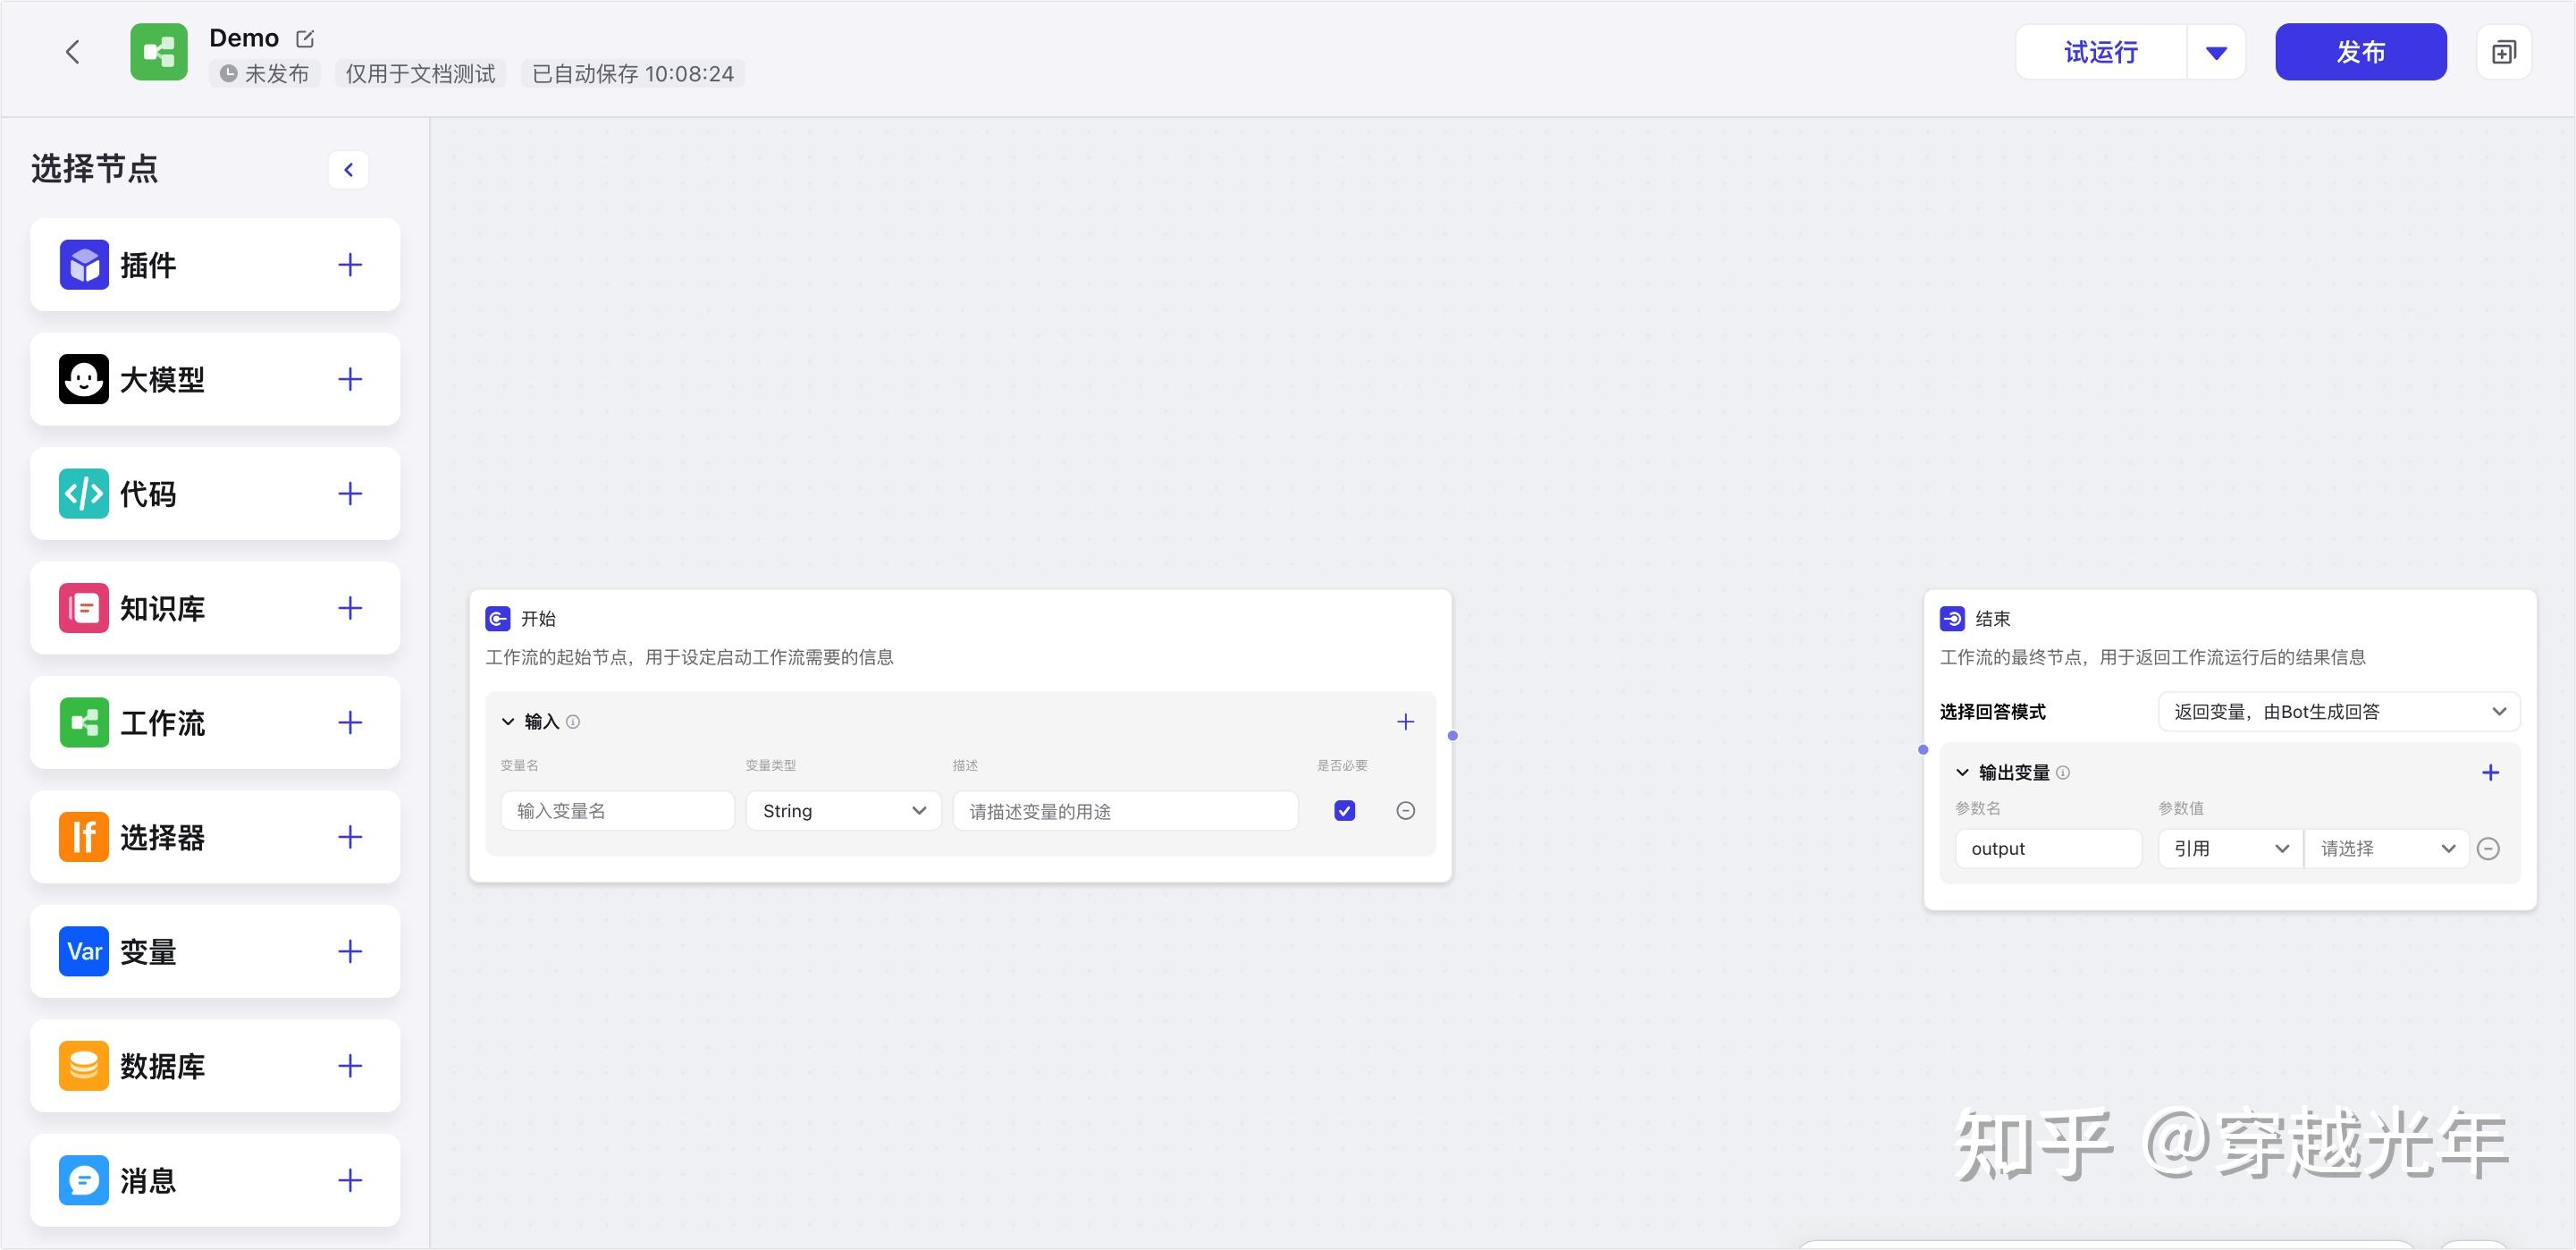This screenshot has height=1250, width=2576.
Task: Add a Knowledge base (知识库) node
Action: pyautogui.click(x=349, y=608)
